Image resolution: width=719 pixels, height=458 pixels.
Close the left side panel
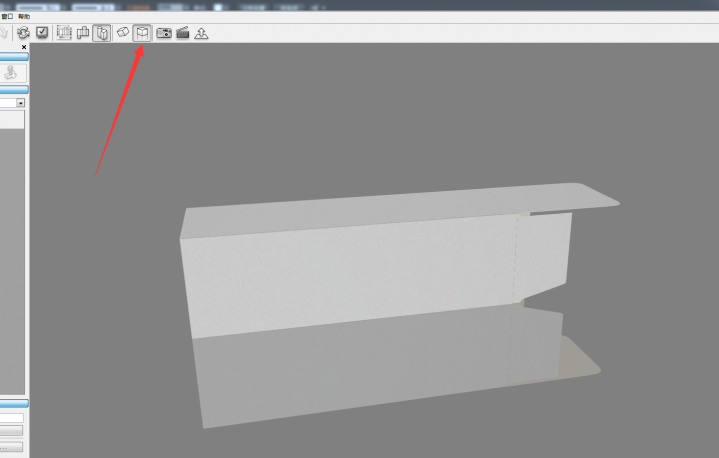[x=24, y=47]
